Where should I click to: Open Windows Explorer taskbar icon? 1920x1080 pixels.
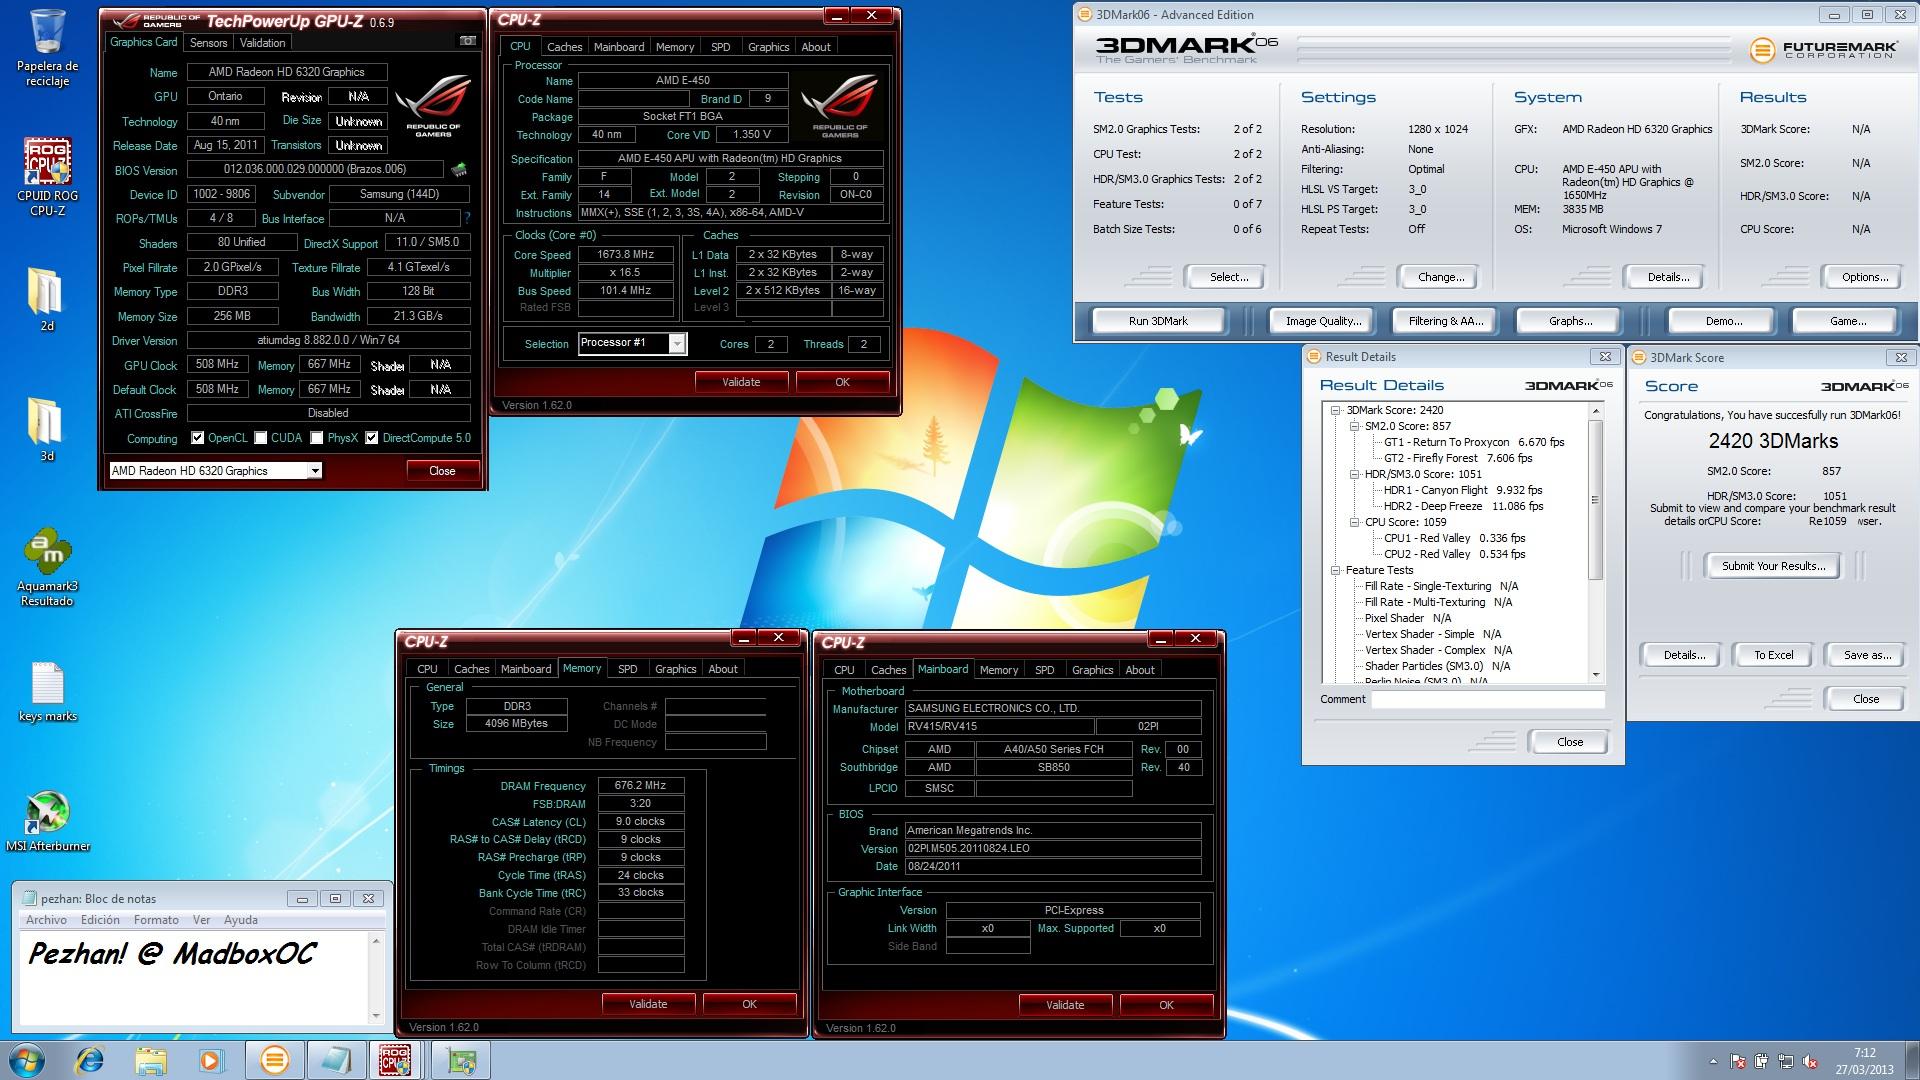coord(151,1059)
